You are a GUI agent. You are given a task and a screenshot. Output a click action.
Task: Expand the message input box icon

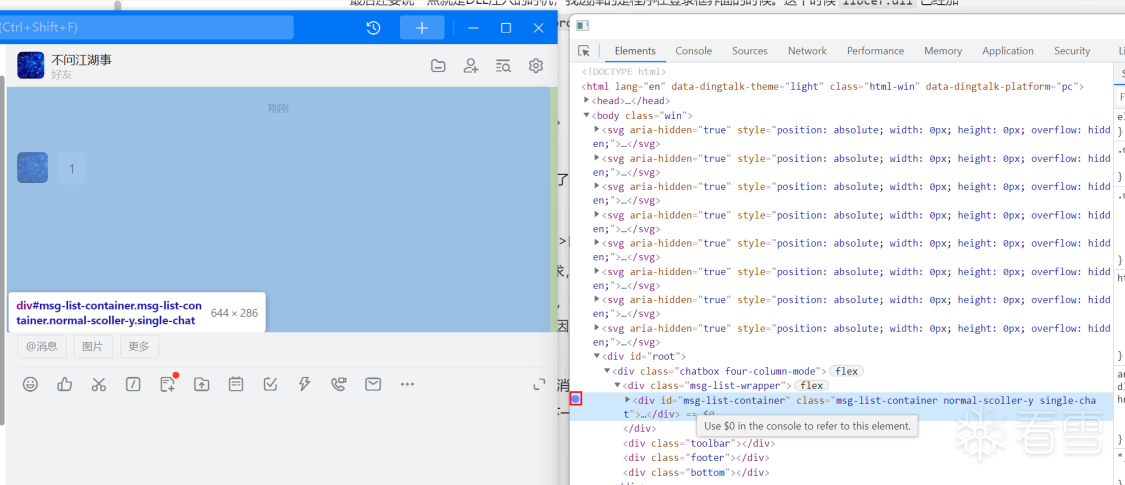[x=540, y=385]
